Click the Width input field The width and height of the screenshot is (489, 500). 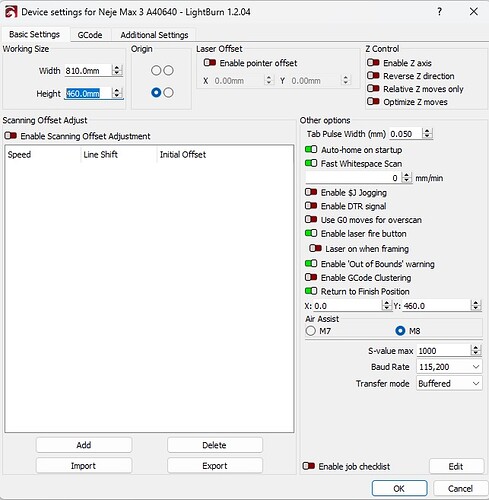88,70
